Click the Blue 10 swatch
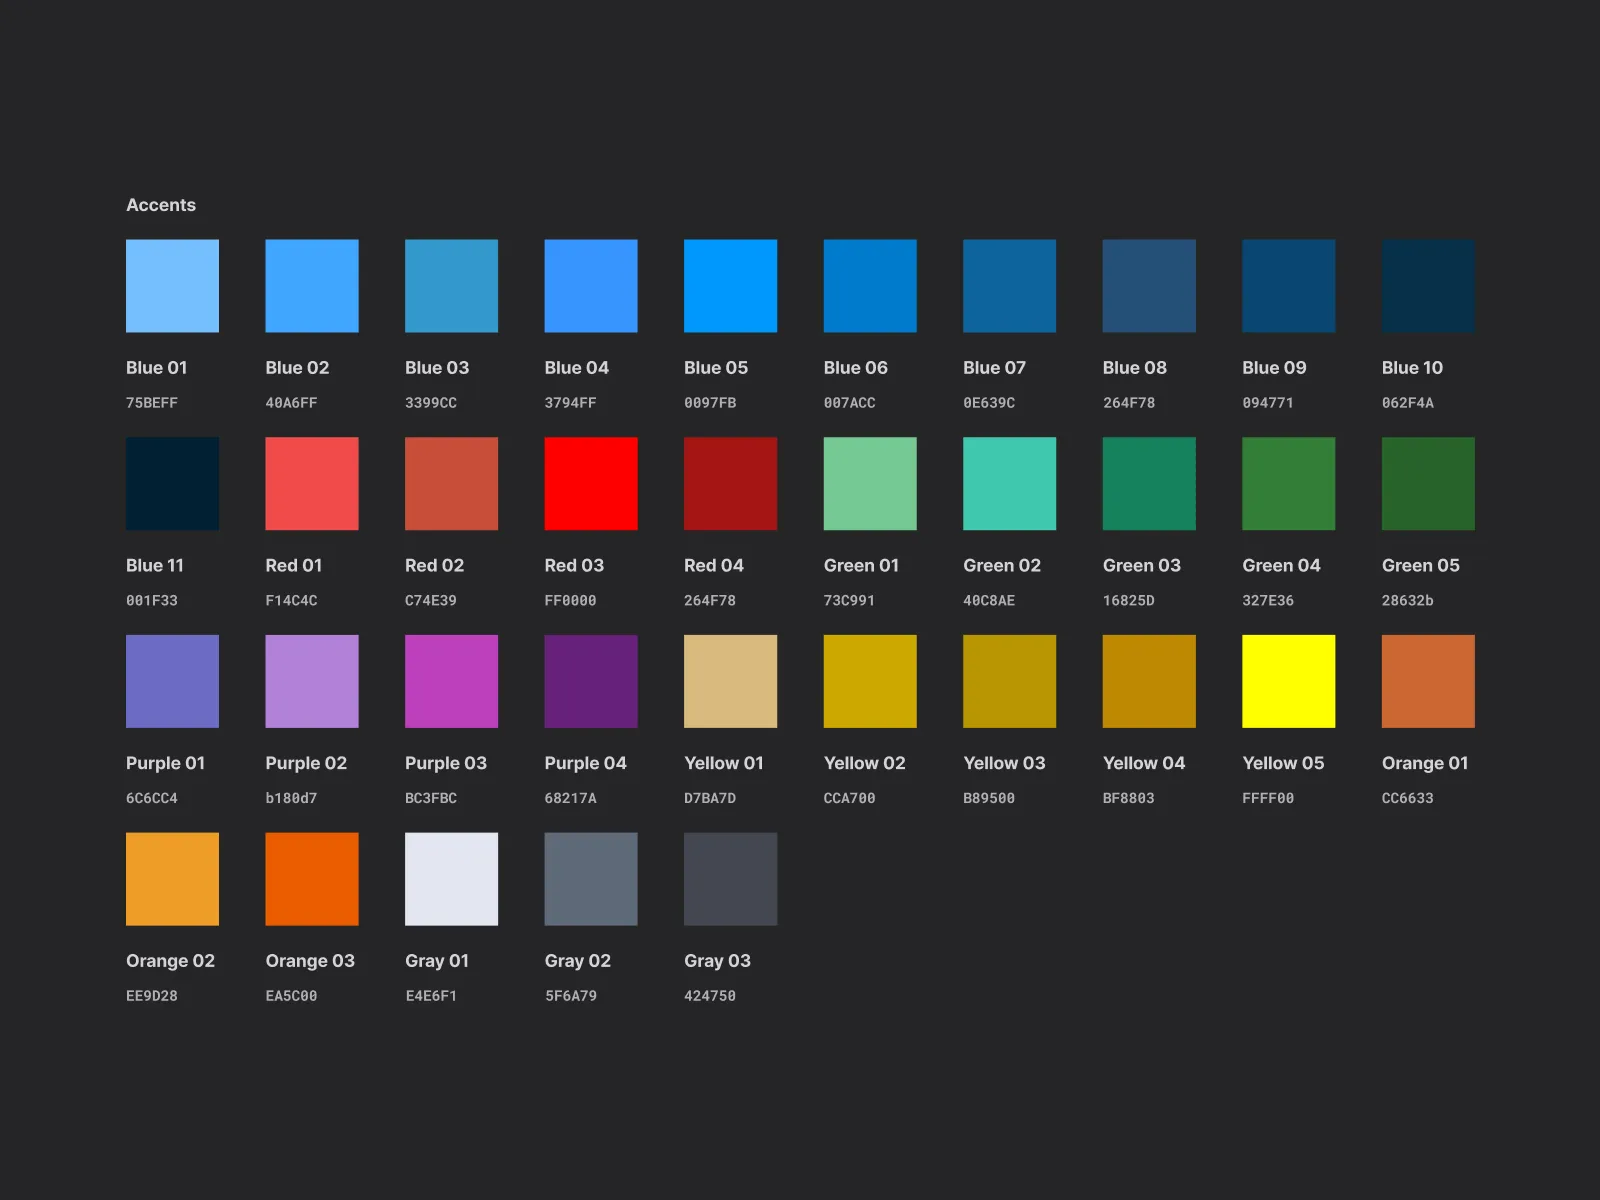This screenshot has height=1200, width=1600. click(1427, 285)
